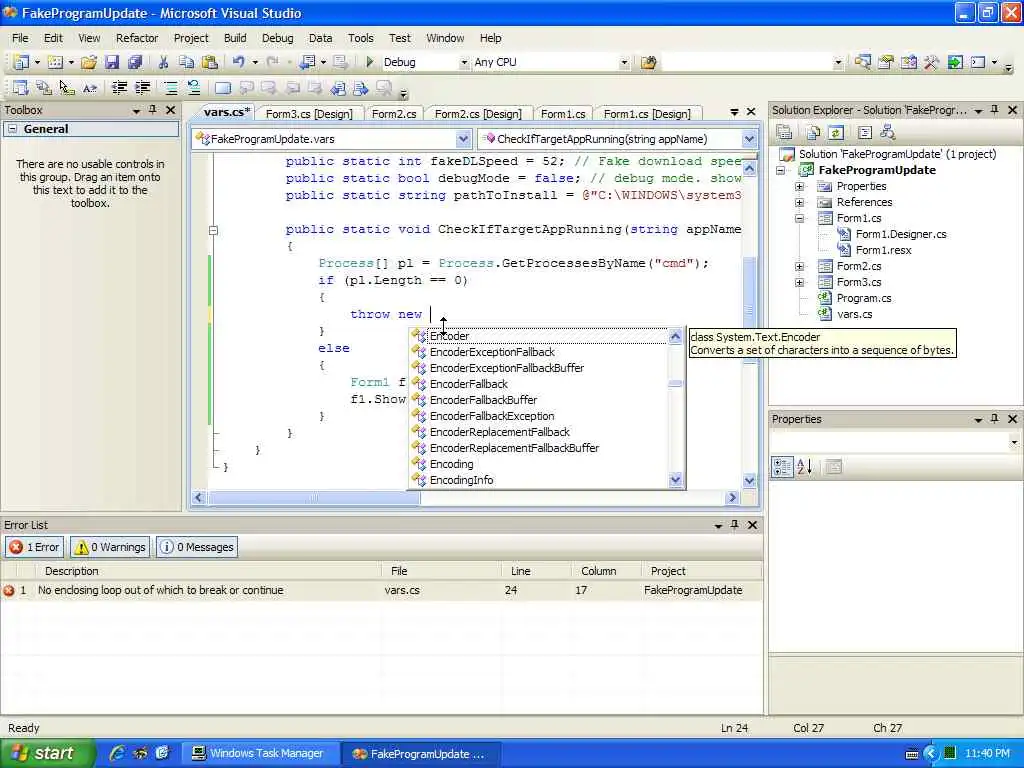This screenshot has height=768, width=1024.
Task: Open Solution Explorer from the main toolbar icon
Action: point(863,62)
